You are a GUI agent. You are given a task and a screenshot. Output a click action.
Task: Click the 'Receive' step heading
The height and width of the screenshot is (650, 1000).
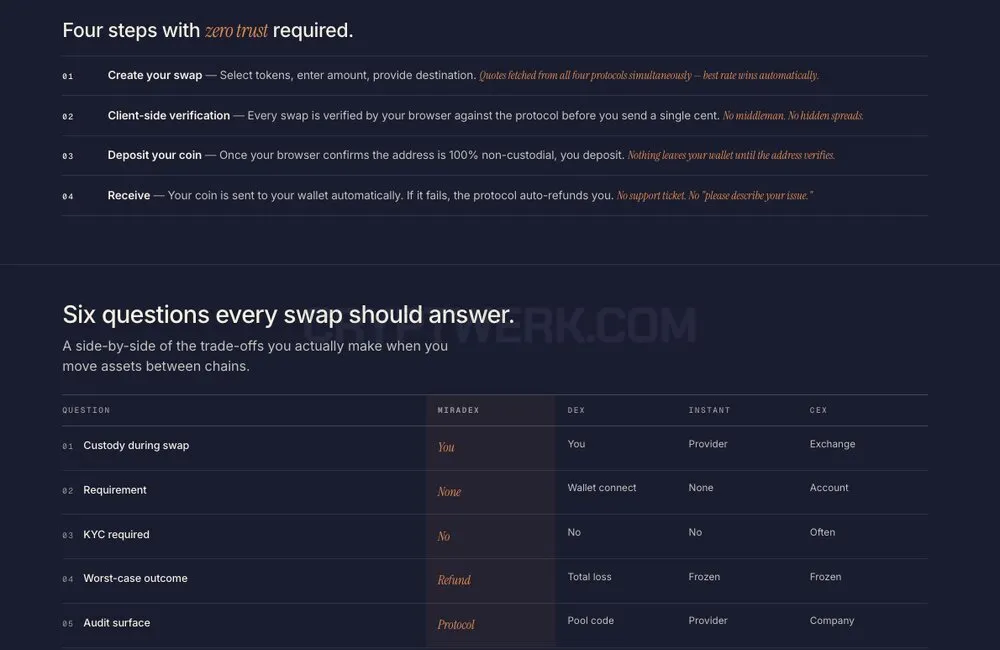click(129, 195)
